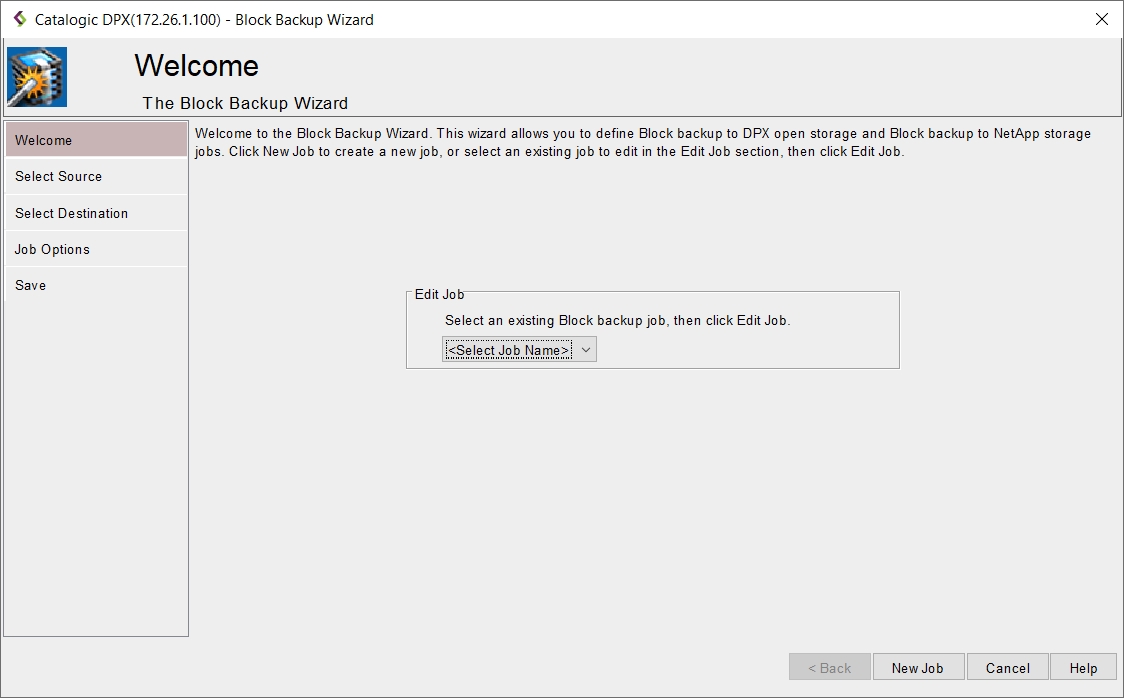Start a new job with New Job
Image resolution: width=1124 pixels, height=698 pixels.
917,668
